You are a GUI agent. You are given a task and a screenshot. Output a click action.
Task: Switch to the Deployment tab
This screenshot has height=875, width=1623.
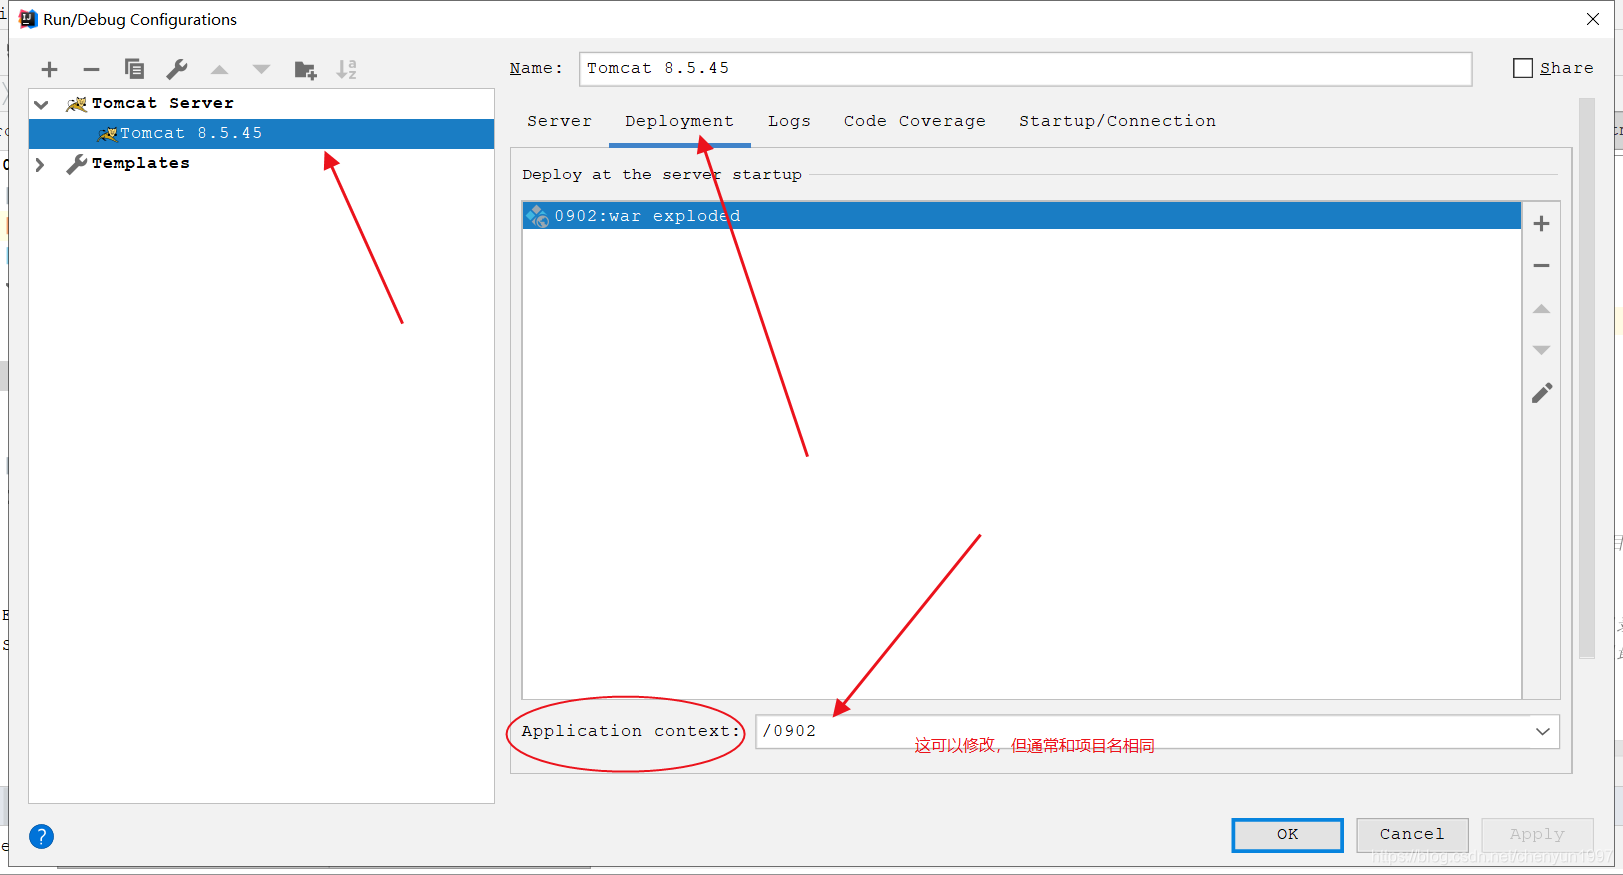click(679, 121)
